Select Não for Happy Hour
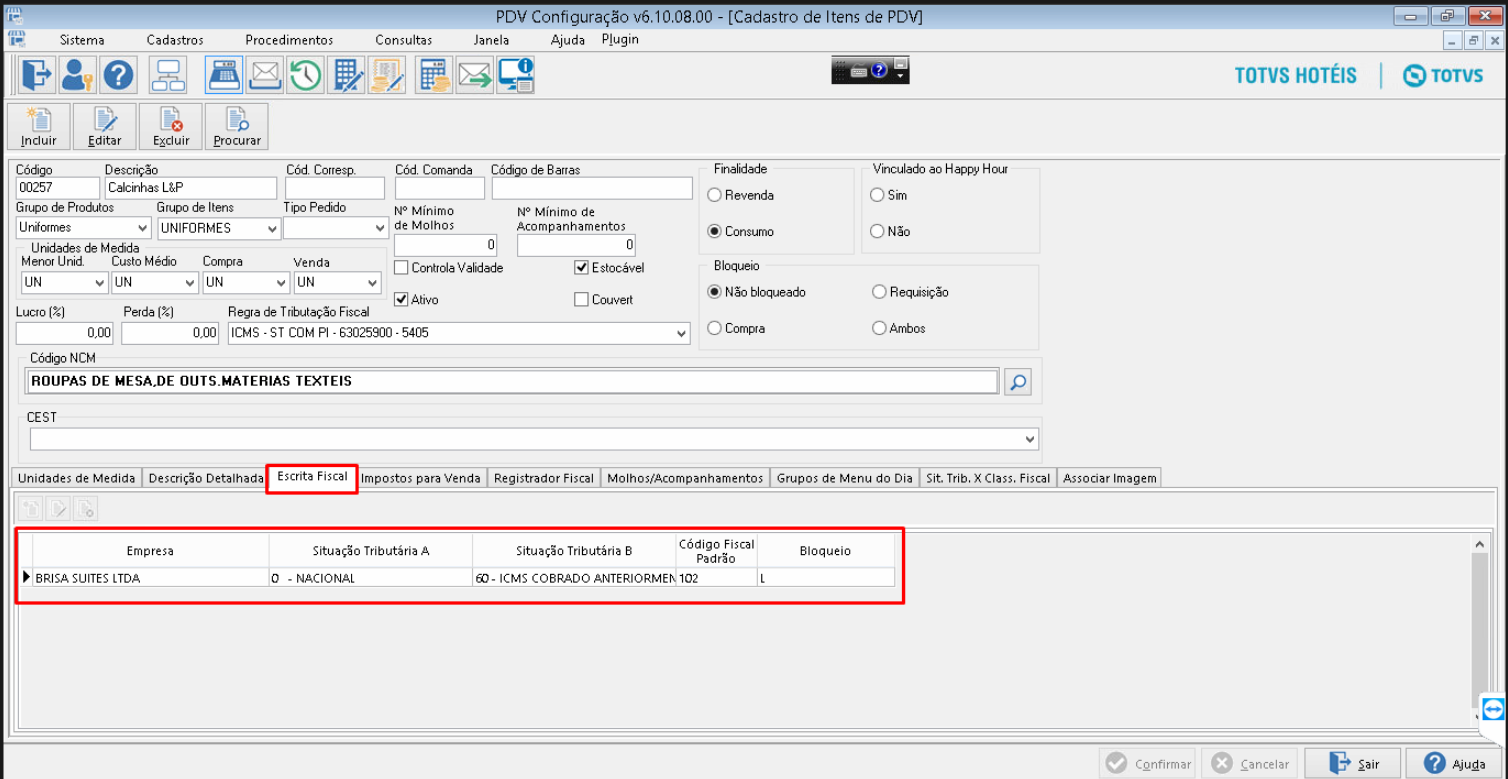 pos(877,231)
